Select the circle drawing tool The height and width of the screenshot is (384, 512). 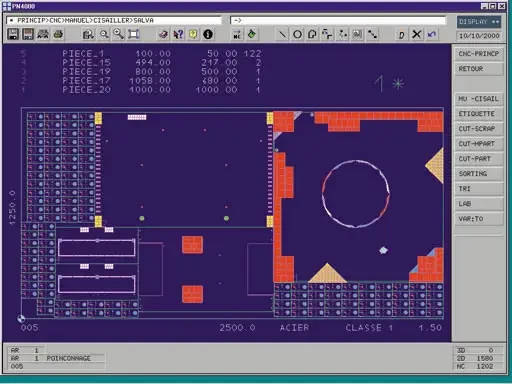coord(297,34)
